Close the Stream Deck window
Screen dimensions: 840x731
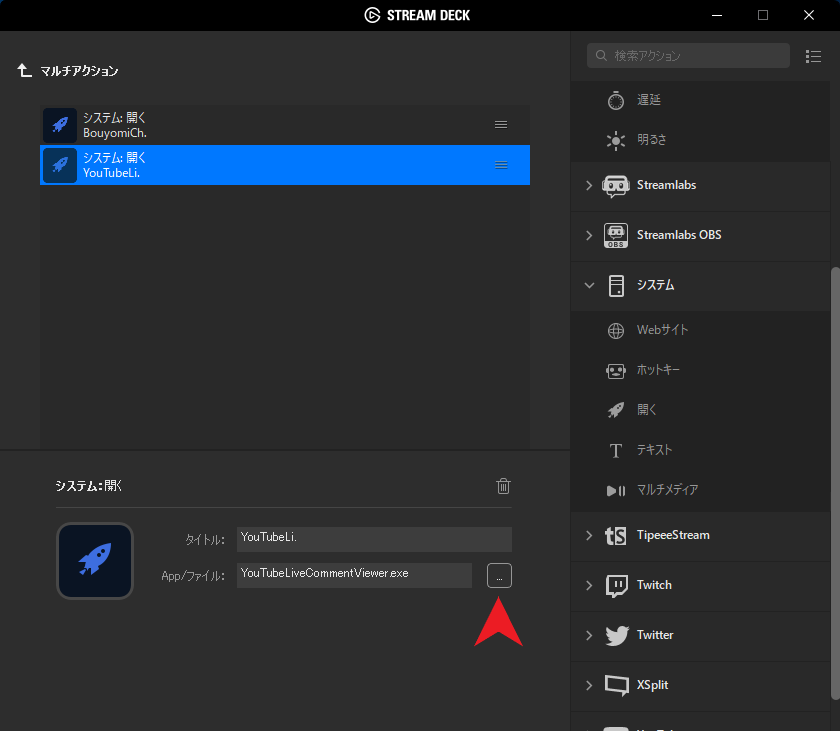click(x=809, y=15)
